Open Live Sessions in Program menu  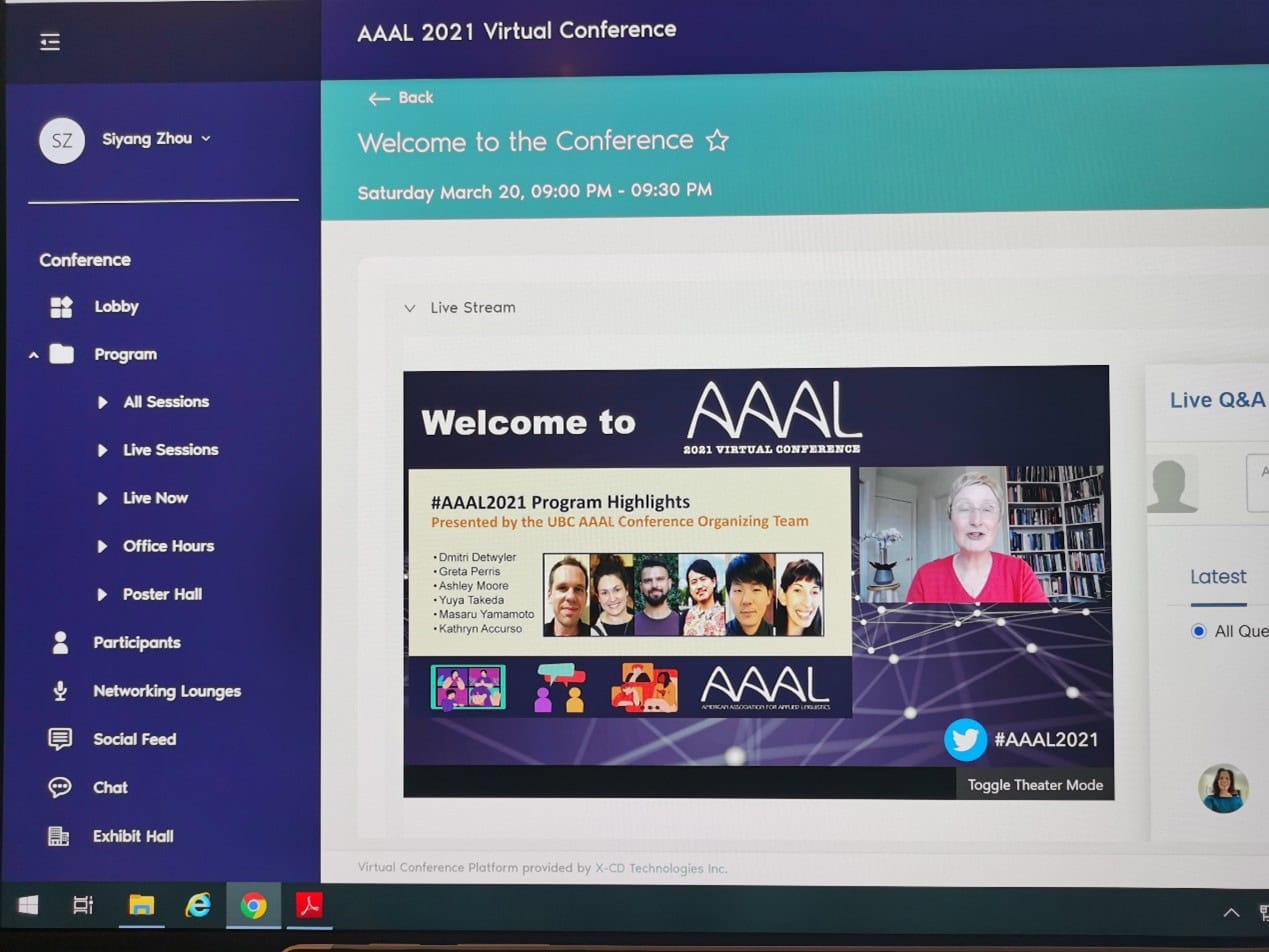(170, 450)
